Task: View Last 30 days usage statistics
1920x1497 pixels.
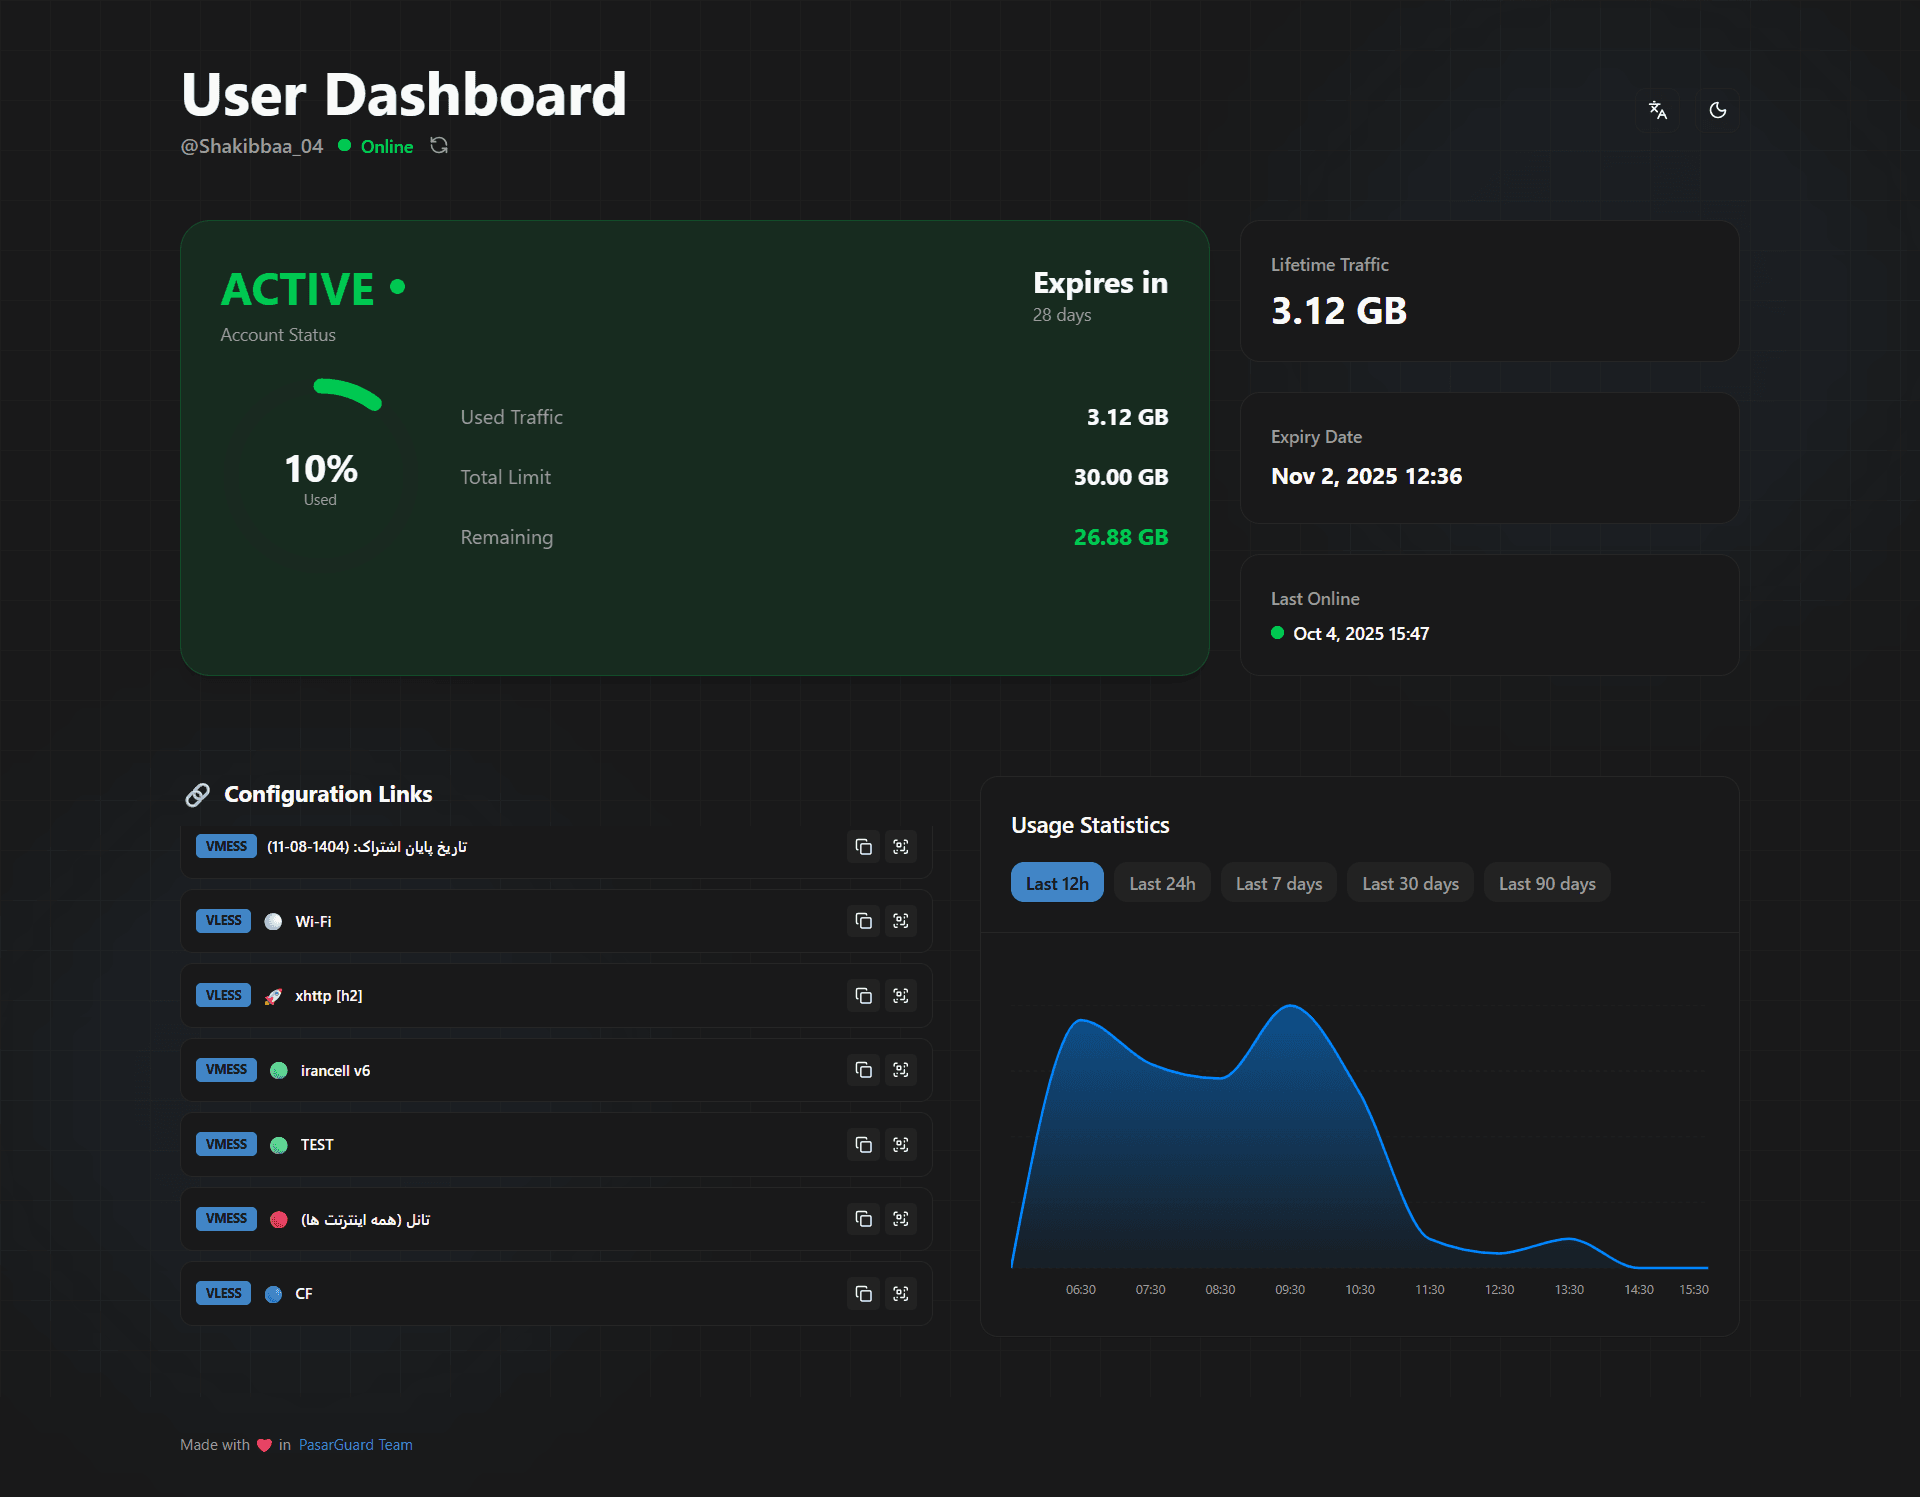Action: pos(1409,883)
